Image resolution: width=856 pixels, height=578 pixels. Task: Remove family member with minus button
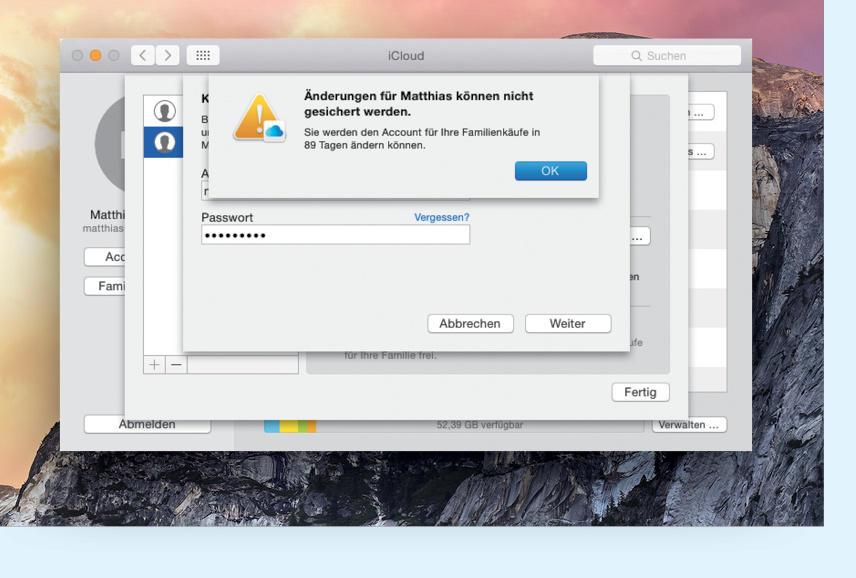(x=176, y=365)
